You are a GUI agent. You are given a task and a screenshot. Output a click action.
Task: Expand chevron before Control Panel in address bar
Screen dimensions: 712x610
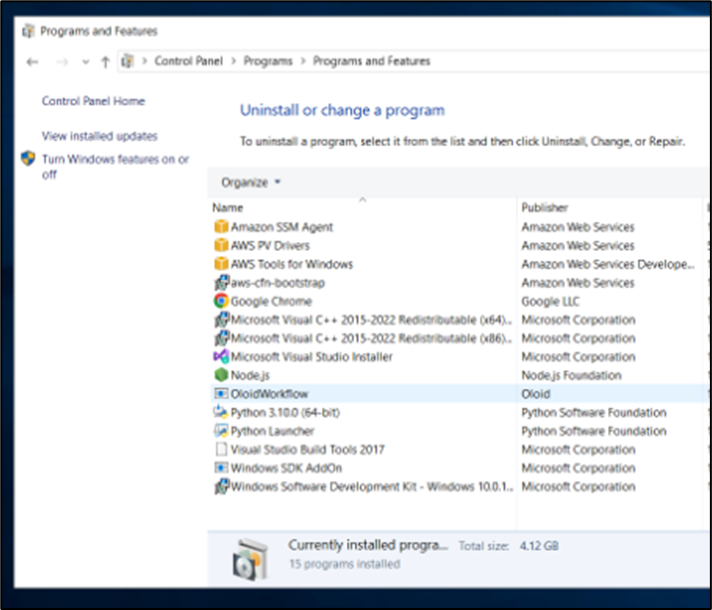(145, 61)
